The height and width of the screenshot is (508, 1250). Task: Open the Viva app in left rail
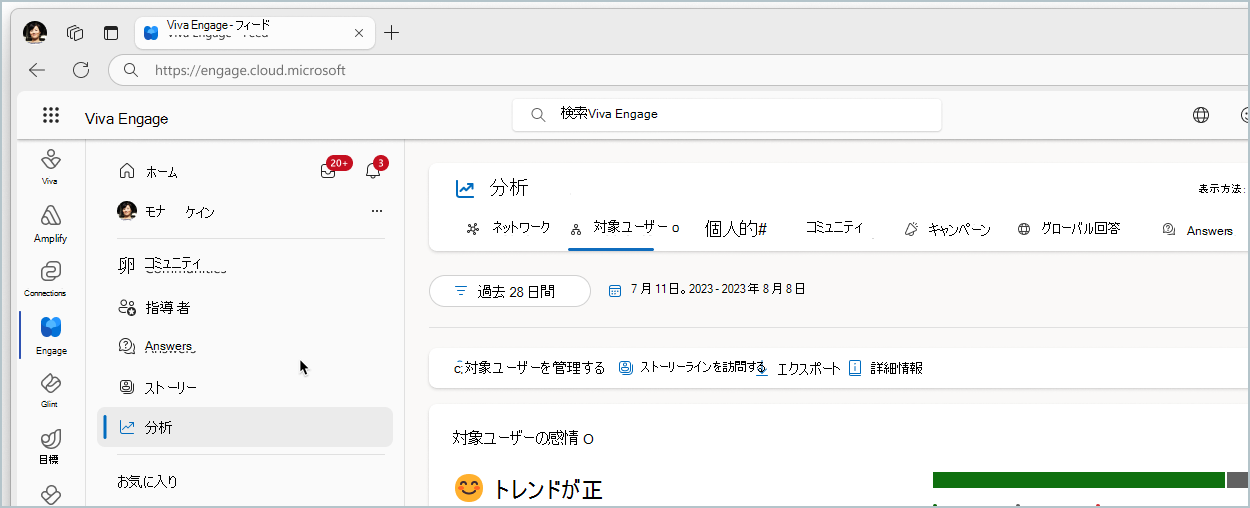[50, 166]
